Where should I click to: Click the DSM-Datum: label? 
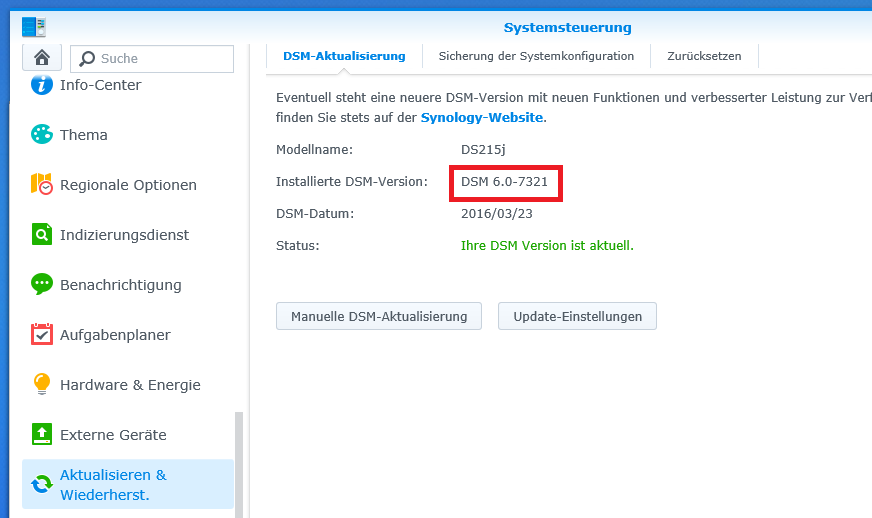315,214
